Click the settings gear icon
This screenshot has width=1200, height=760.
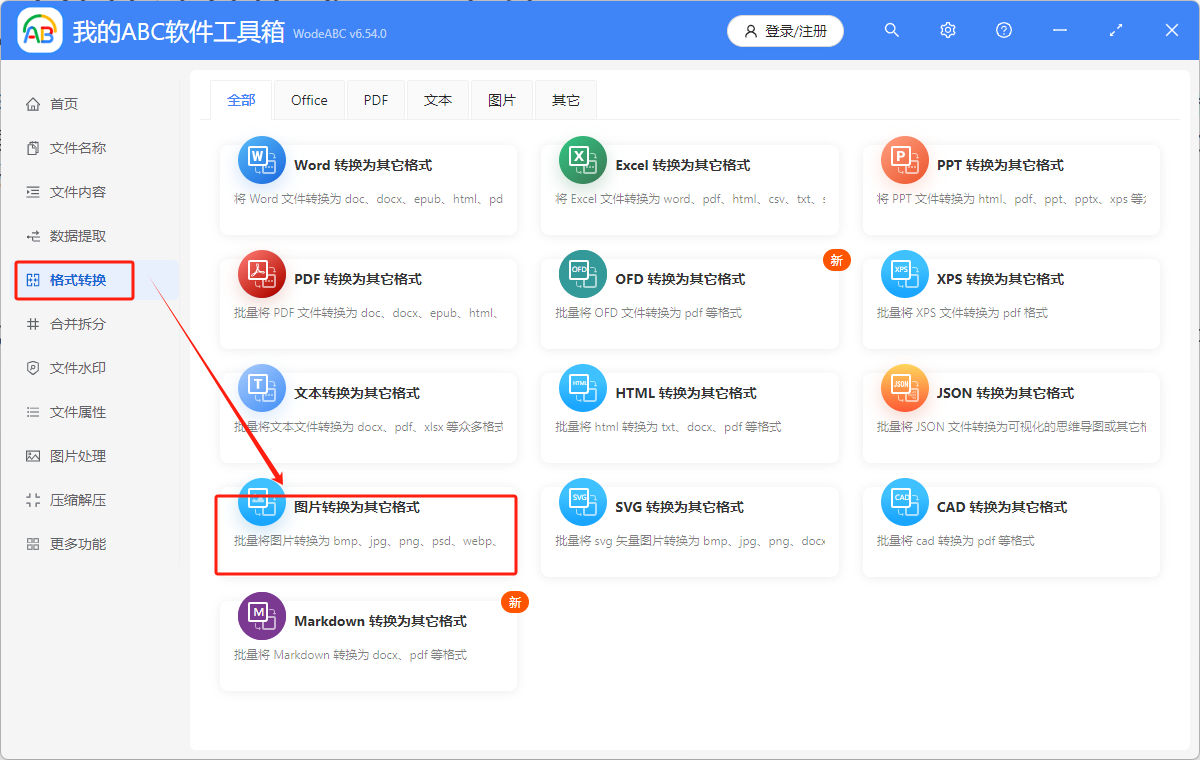tap(947, 30)
